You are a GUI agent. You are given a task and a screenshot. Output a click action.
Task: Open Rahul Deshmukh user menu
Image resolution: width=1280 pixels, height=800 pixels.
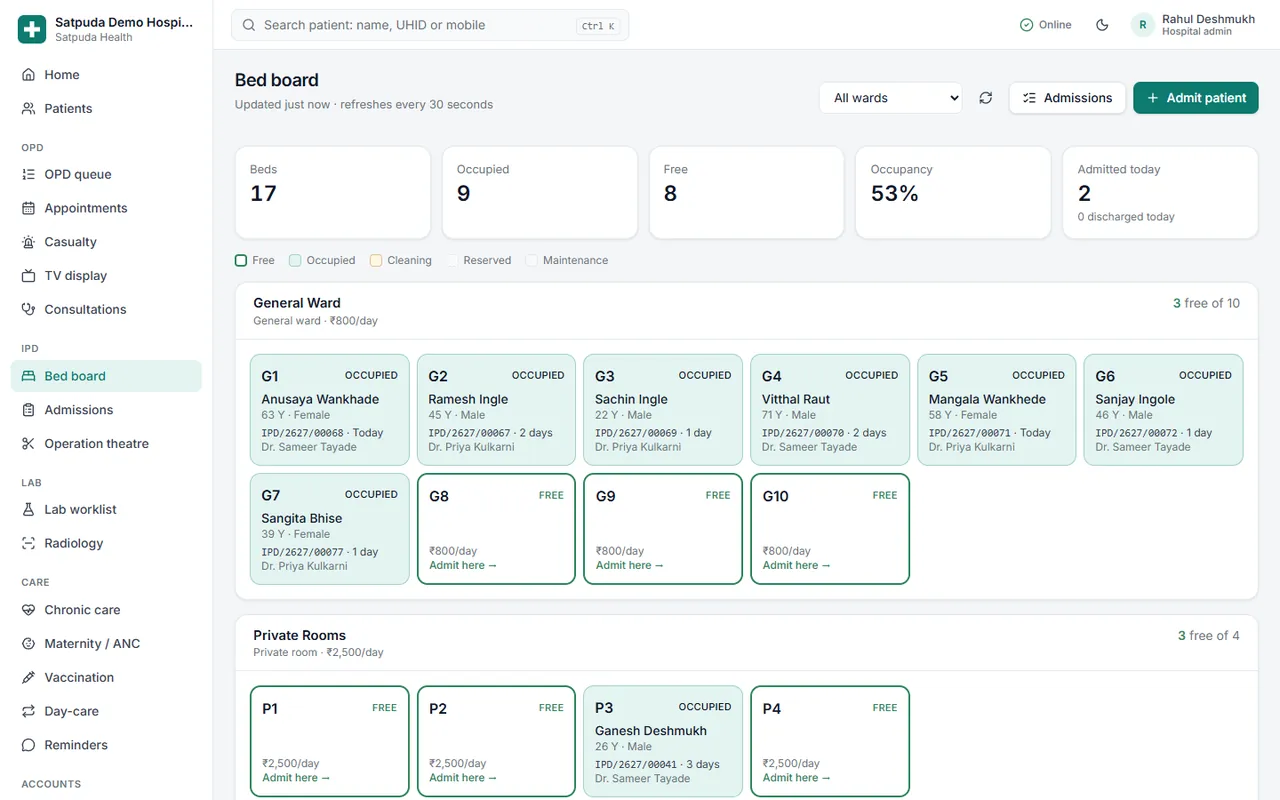1192,25
